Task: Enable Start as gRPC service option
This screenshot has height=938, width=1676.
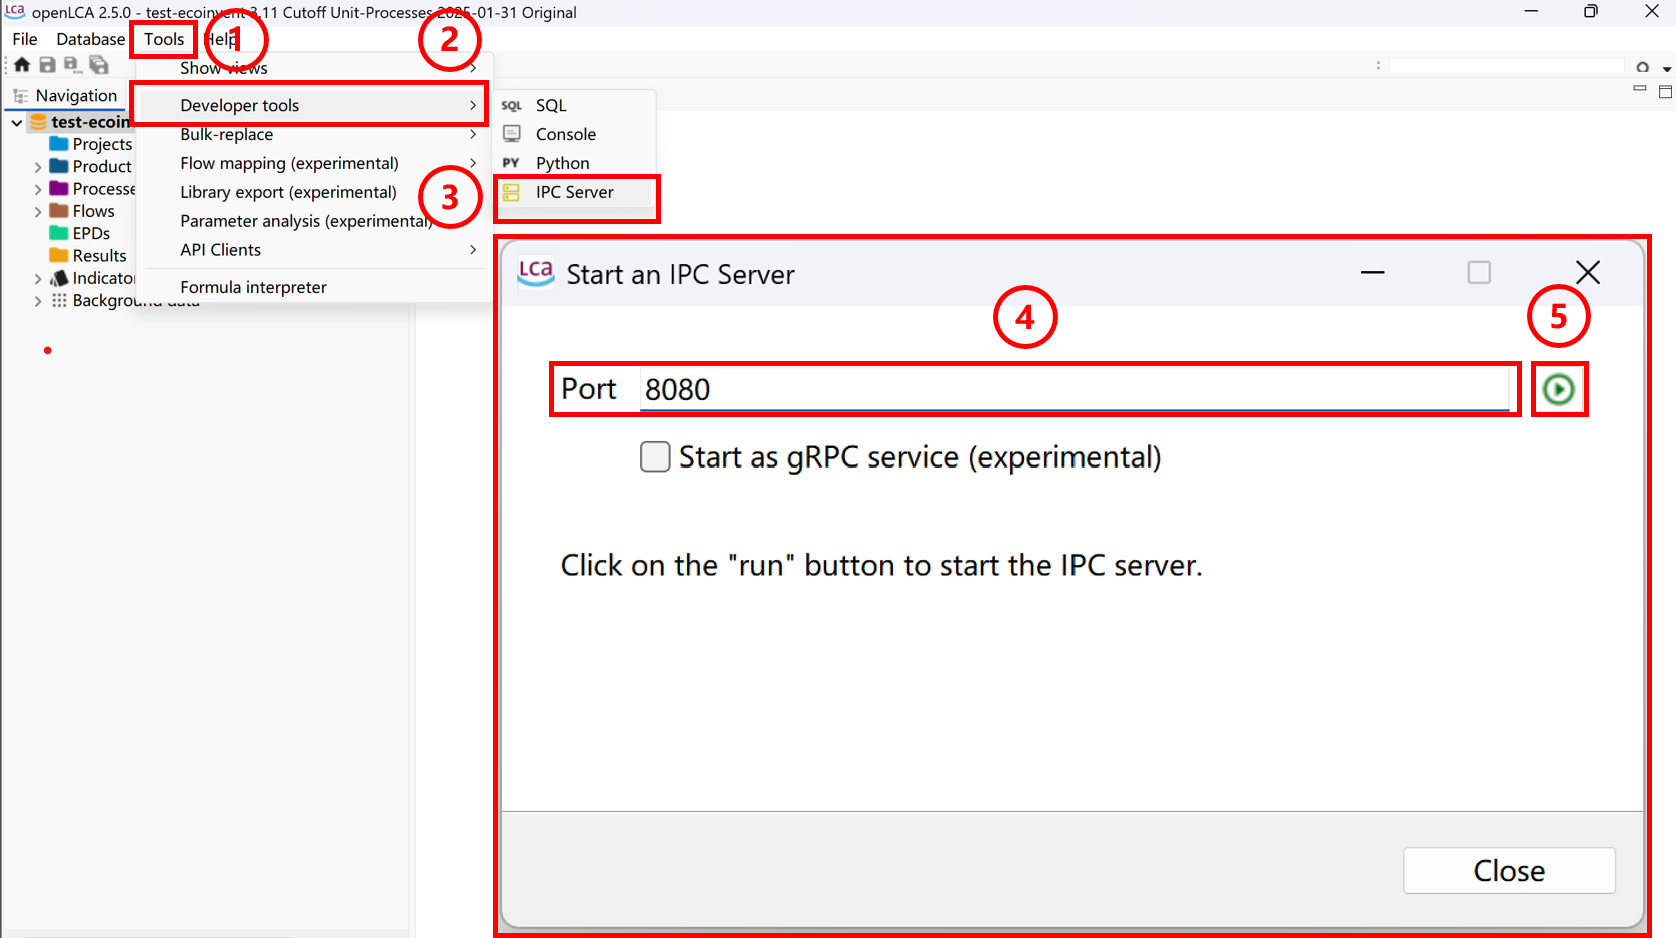Action: 655,457
